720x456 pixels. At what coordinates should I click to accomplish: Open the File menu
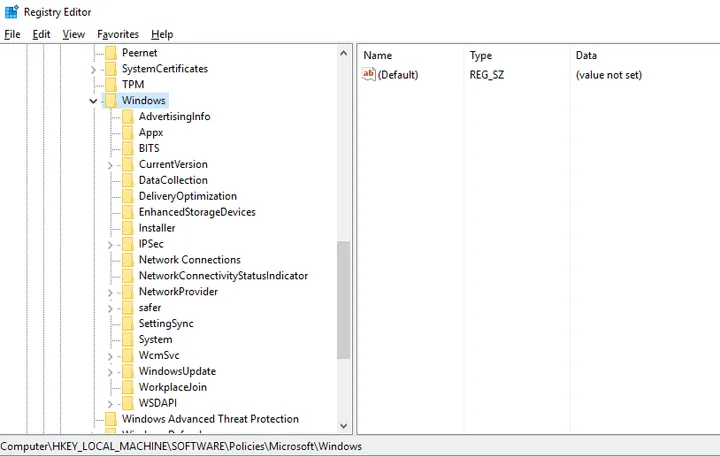tap(12, 34)
